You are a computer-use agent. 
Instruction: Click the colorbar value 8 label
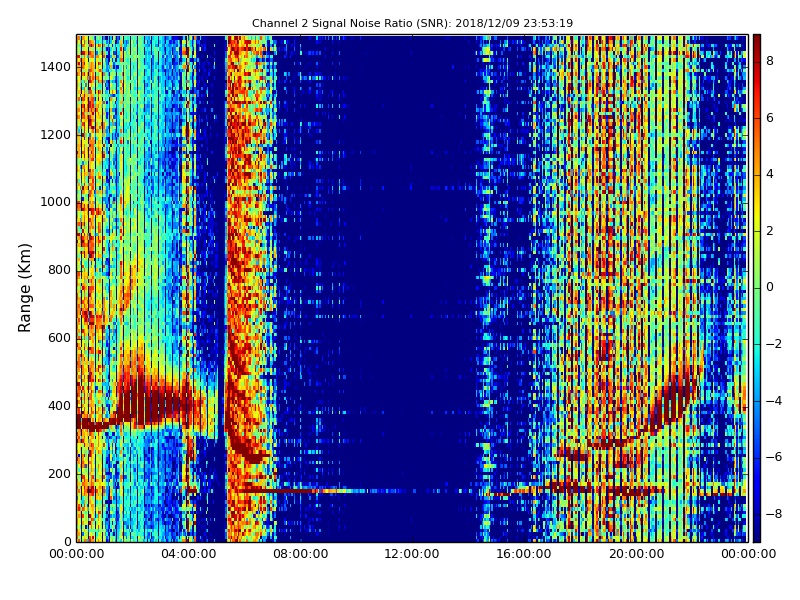coord(770,61)
